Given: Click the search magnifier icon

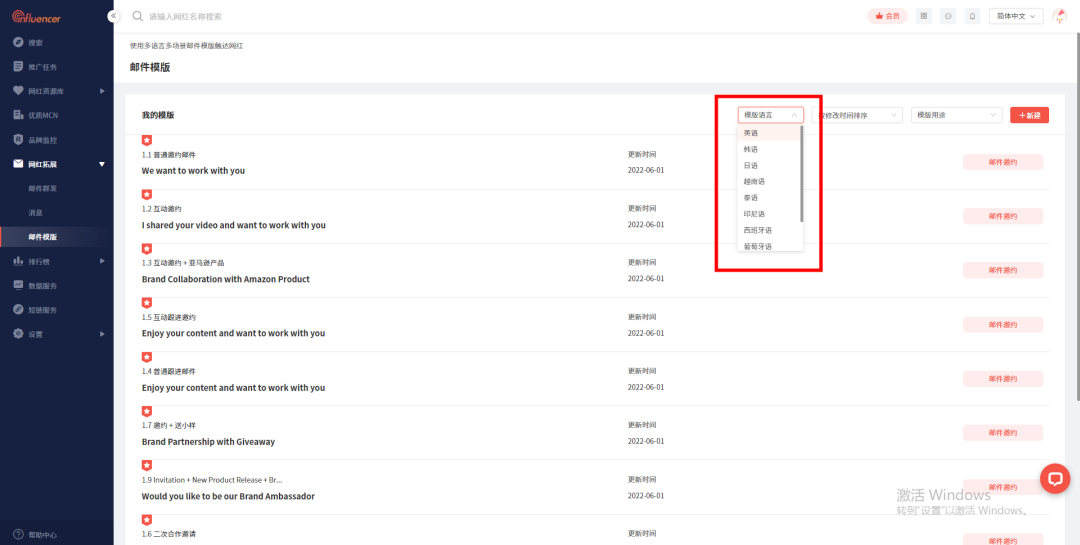Looking at the screenshot, I should point(138,16).
